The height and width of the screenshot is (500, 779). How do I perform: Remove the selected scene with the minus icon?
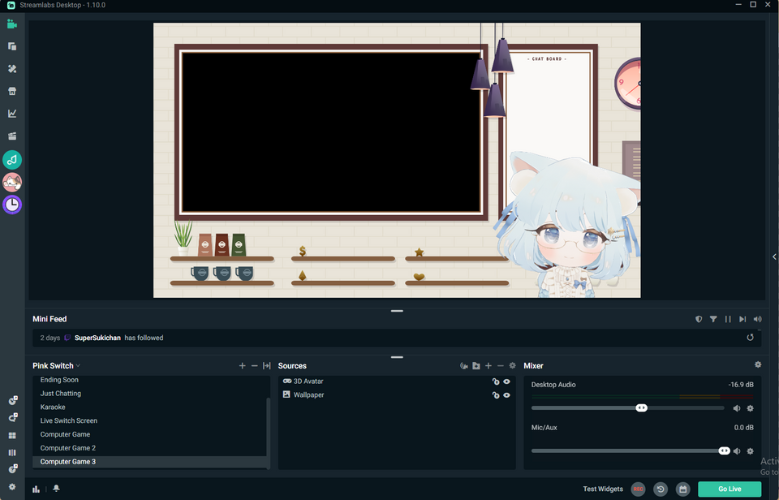click(254, 366)
